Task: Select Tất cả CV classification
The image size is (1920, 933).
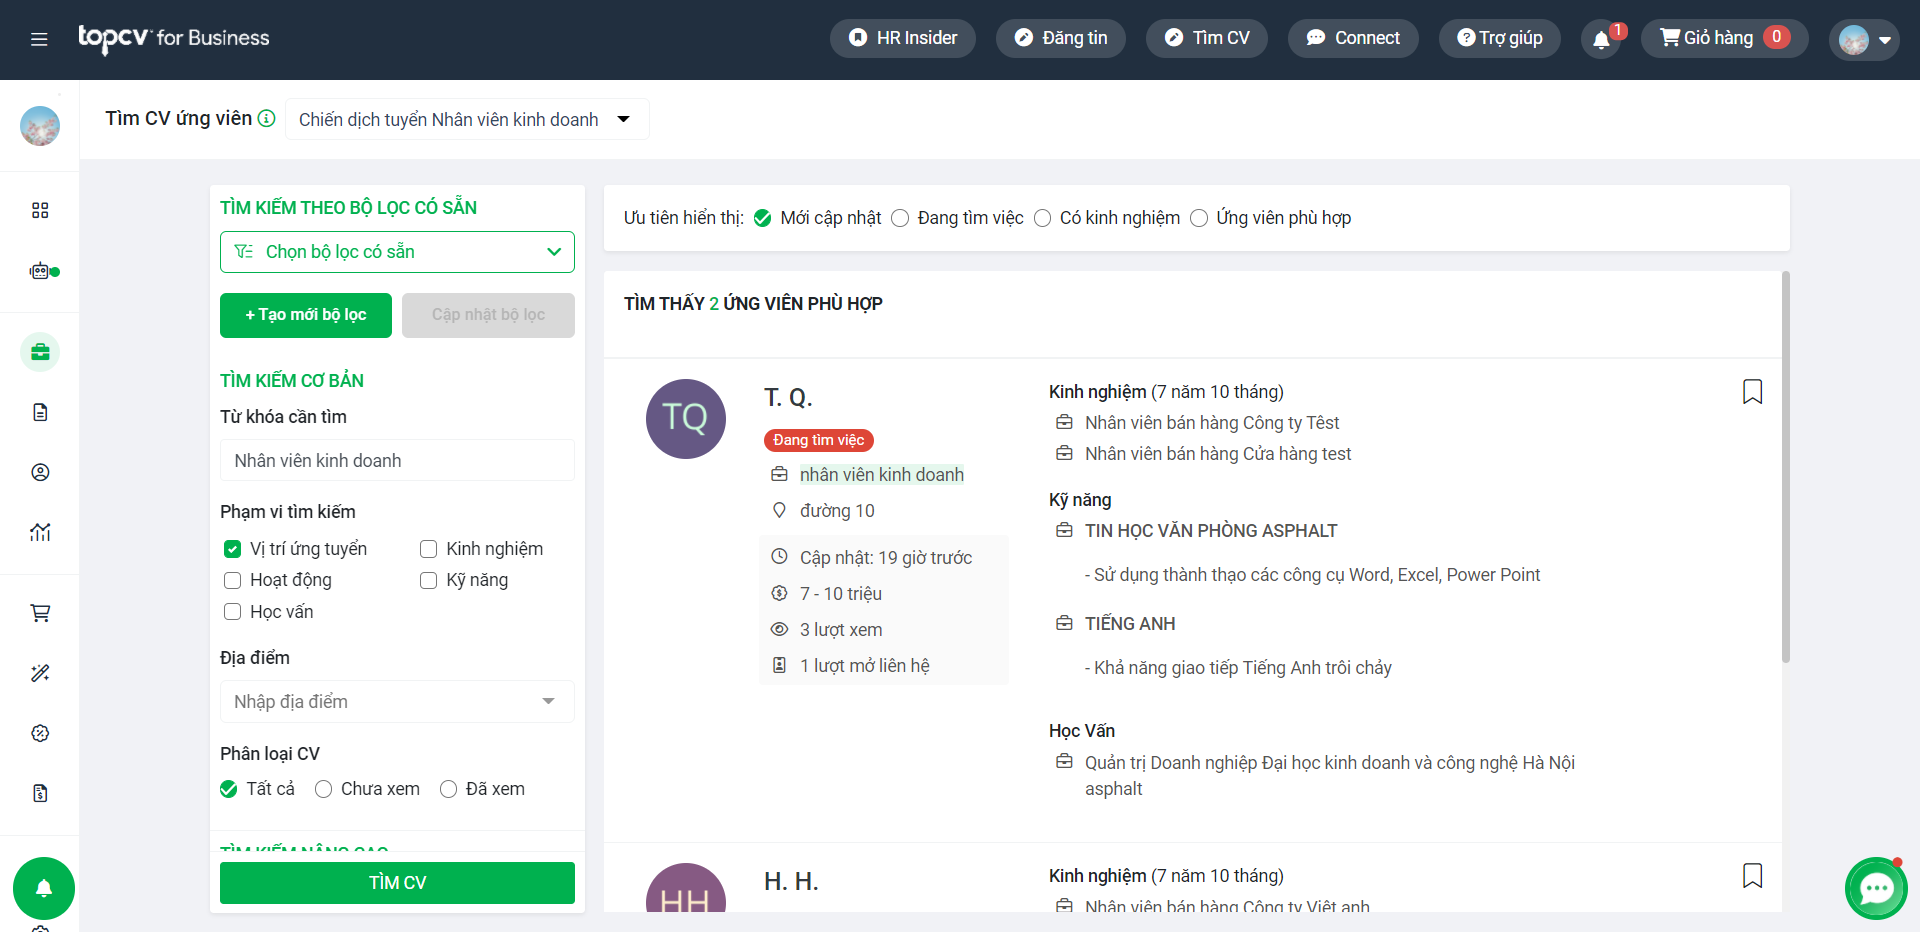Action: (x=228, y=789)
